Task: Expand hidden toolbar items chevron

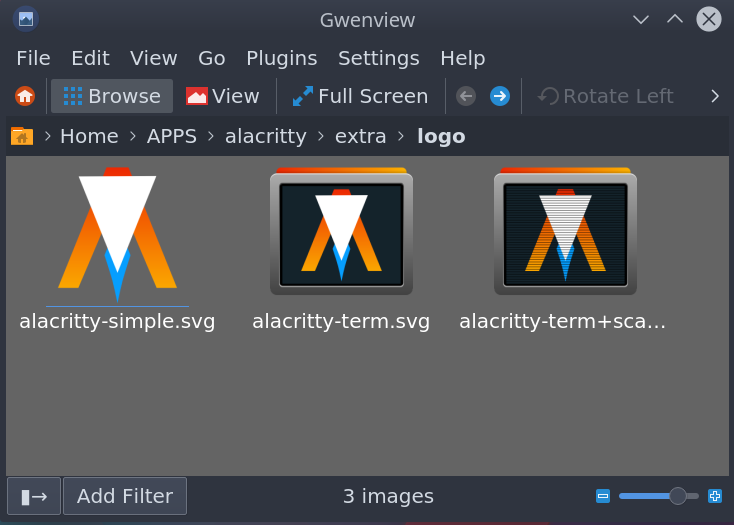Action: pos(715,96)
